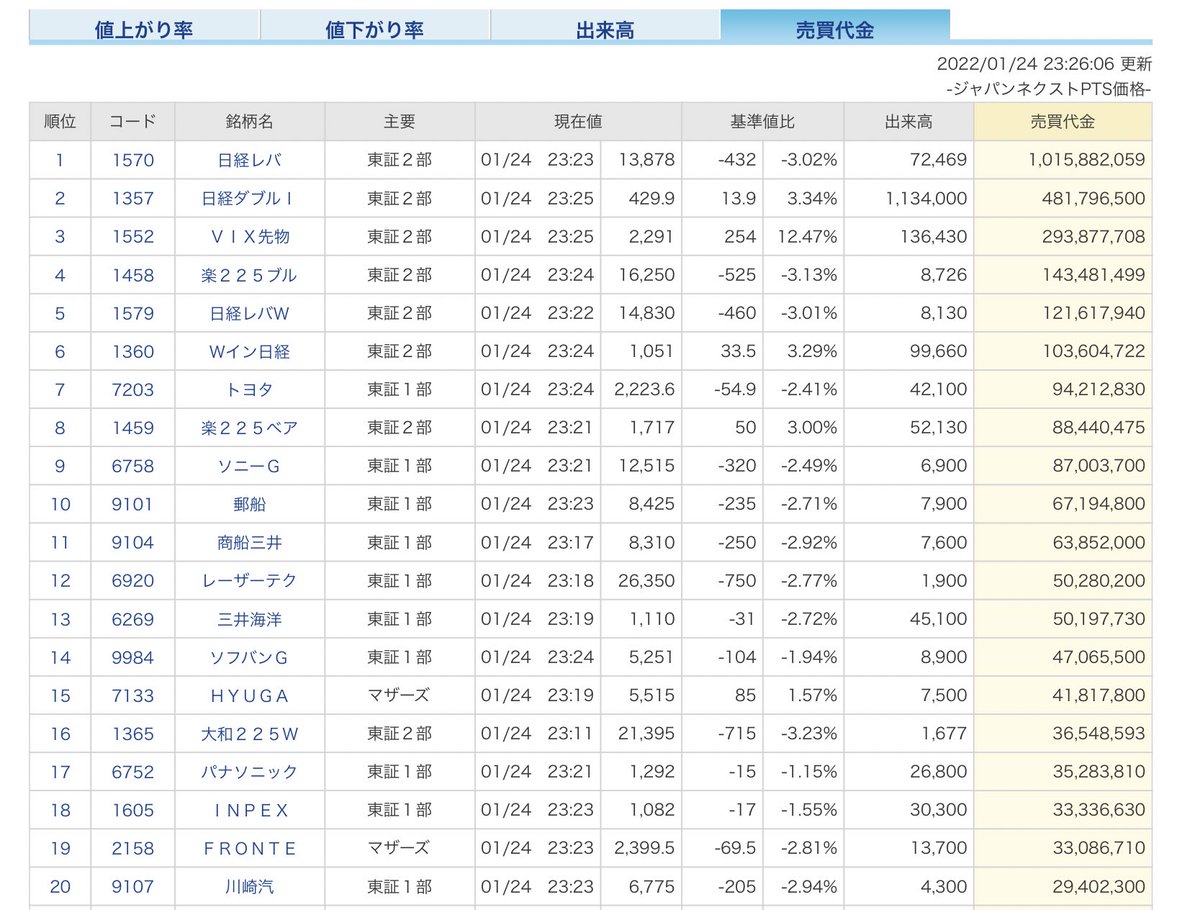This screenshot has width=1200, height=910.
Task: Open the Wイン日経 link
Action: (x=249, y=351)
